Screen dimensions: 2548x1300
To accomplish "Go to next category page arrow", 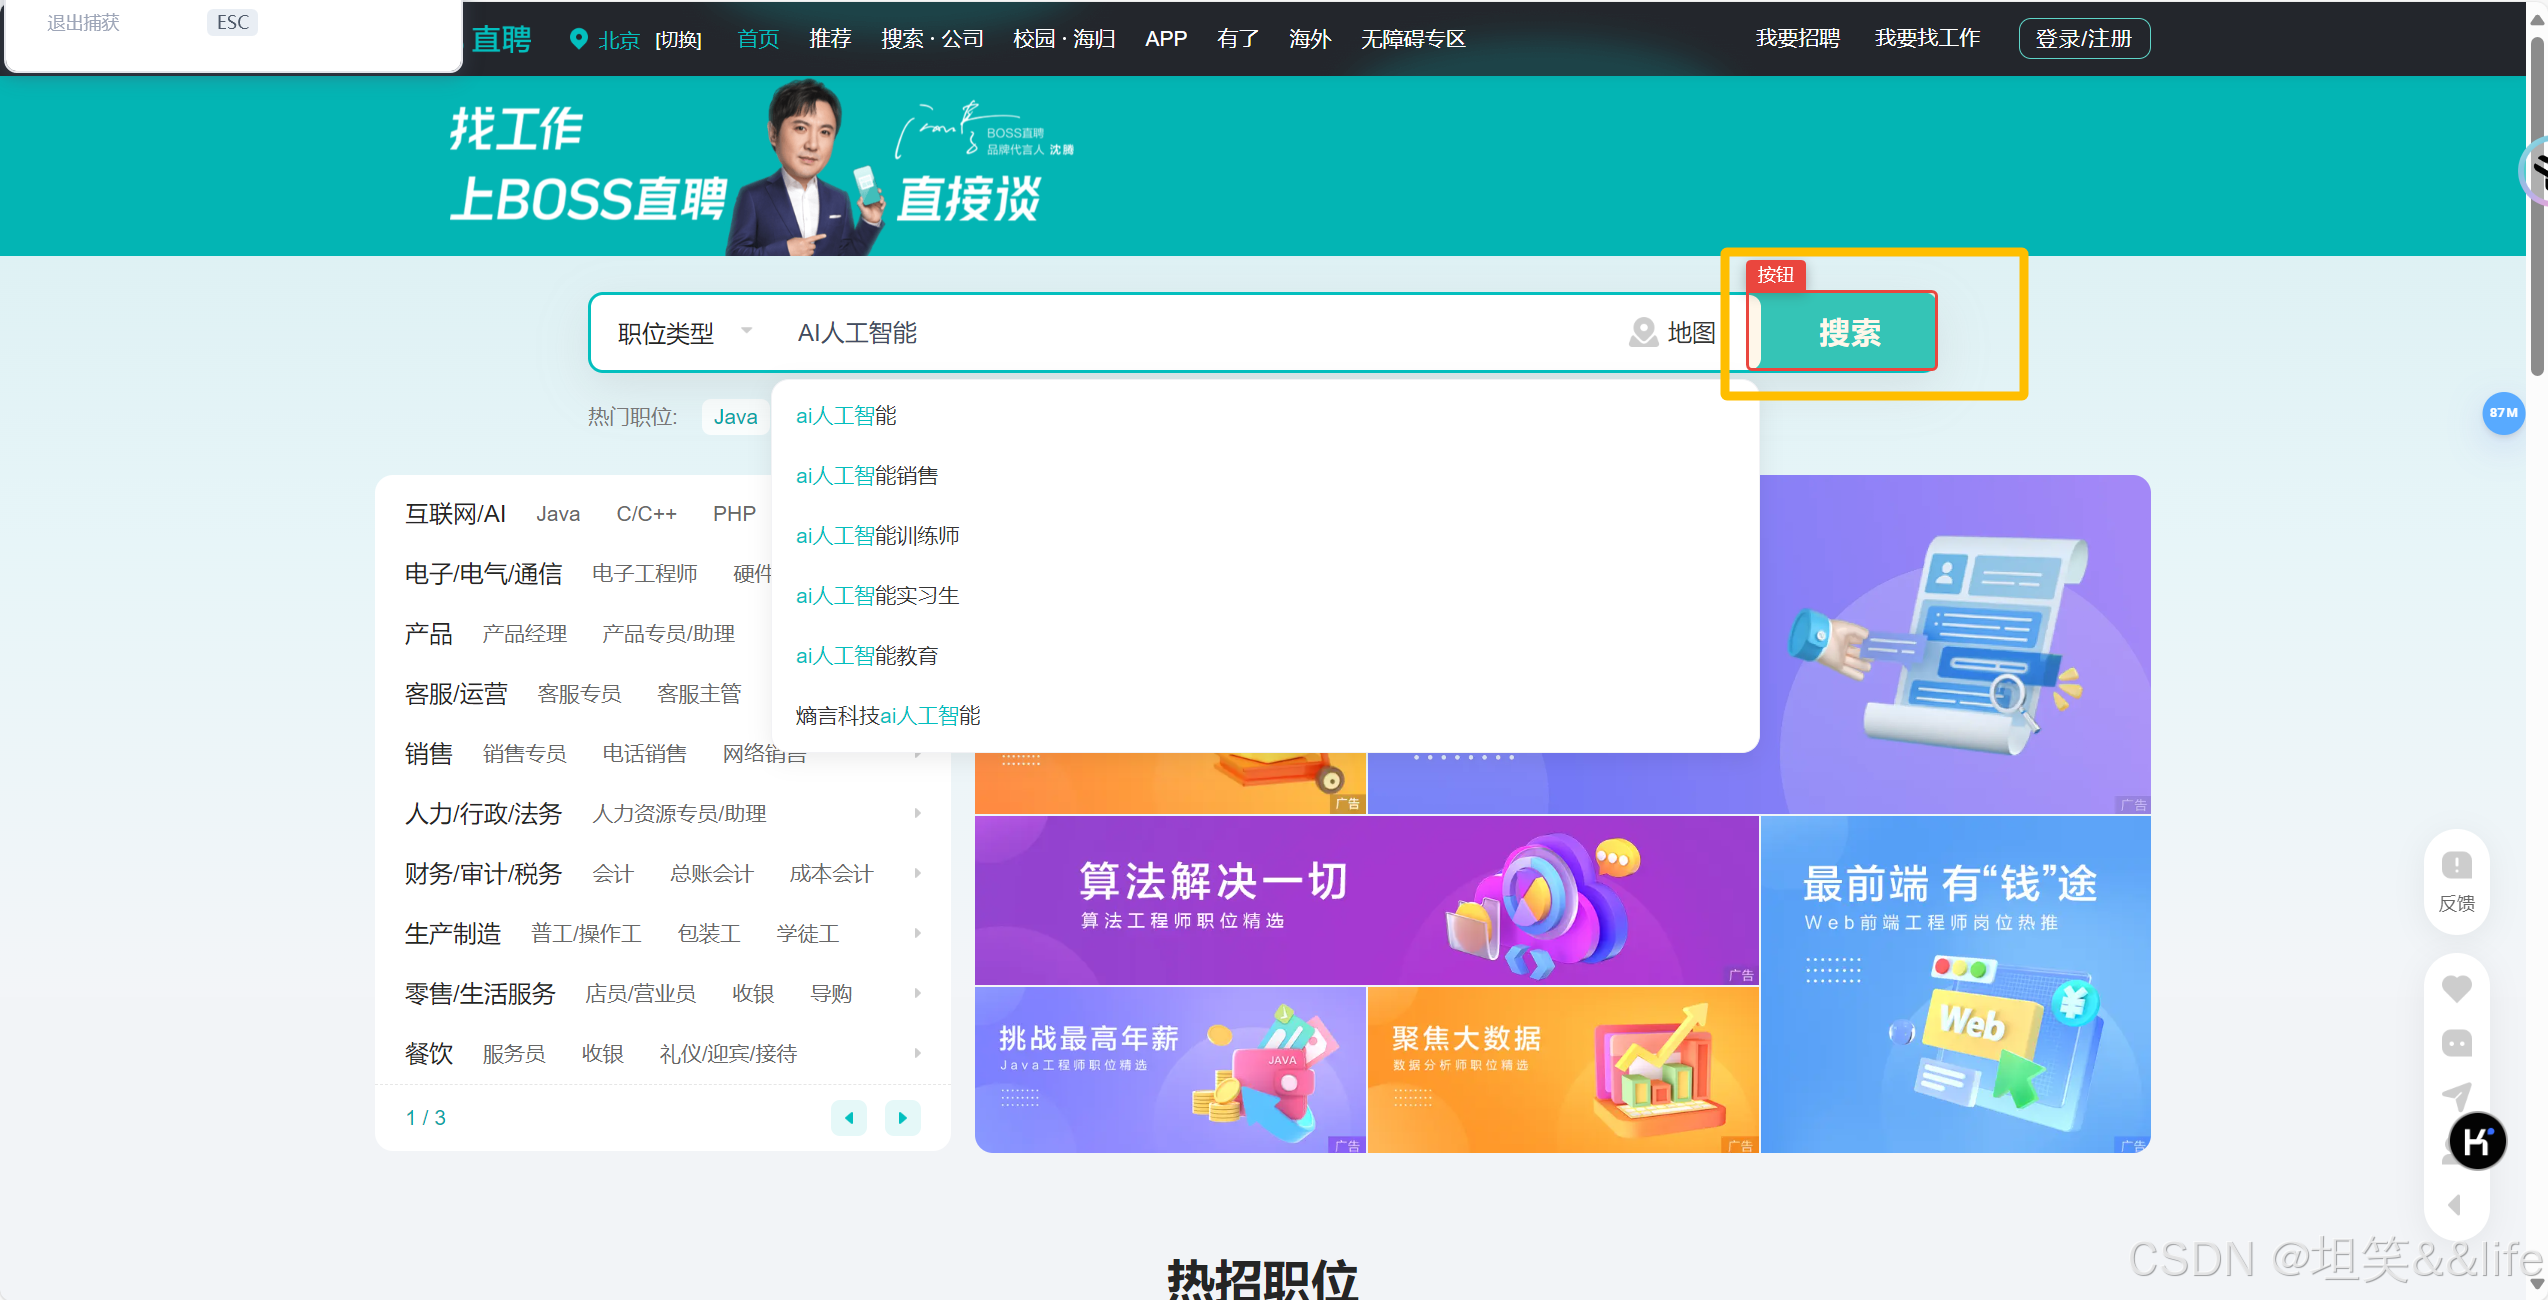I will point(902,1117).
